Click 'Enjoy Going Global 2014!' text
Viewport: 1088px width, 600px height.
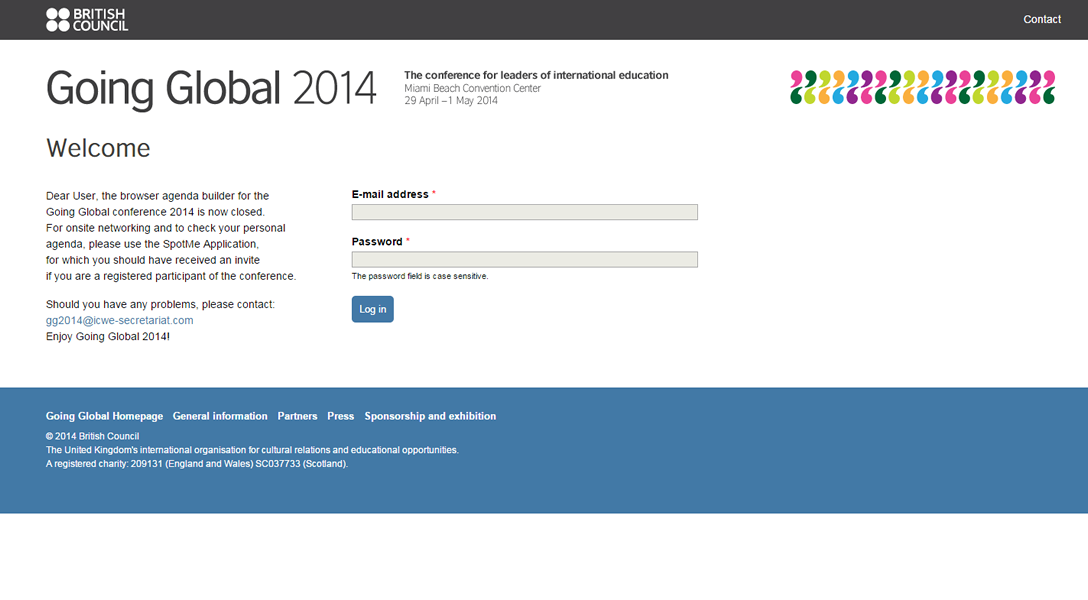[108, 336]
